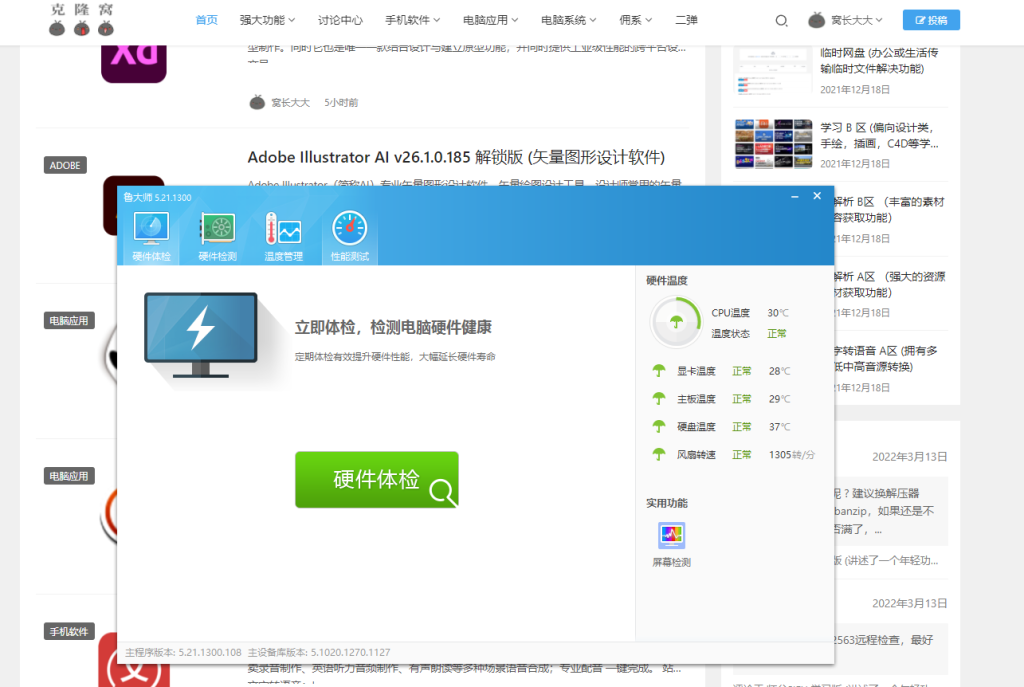Click the 鲁大师 5.21.1300 window title
Screen dimensions: 1024x687
tap(157, 197)
